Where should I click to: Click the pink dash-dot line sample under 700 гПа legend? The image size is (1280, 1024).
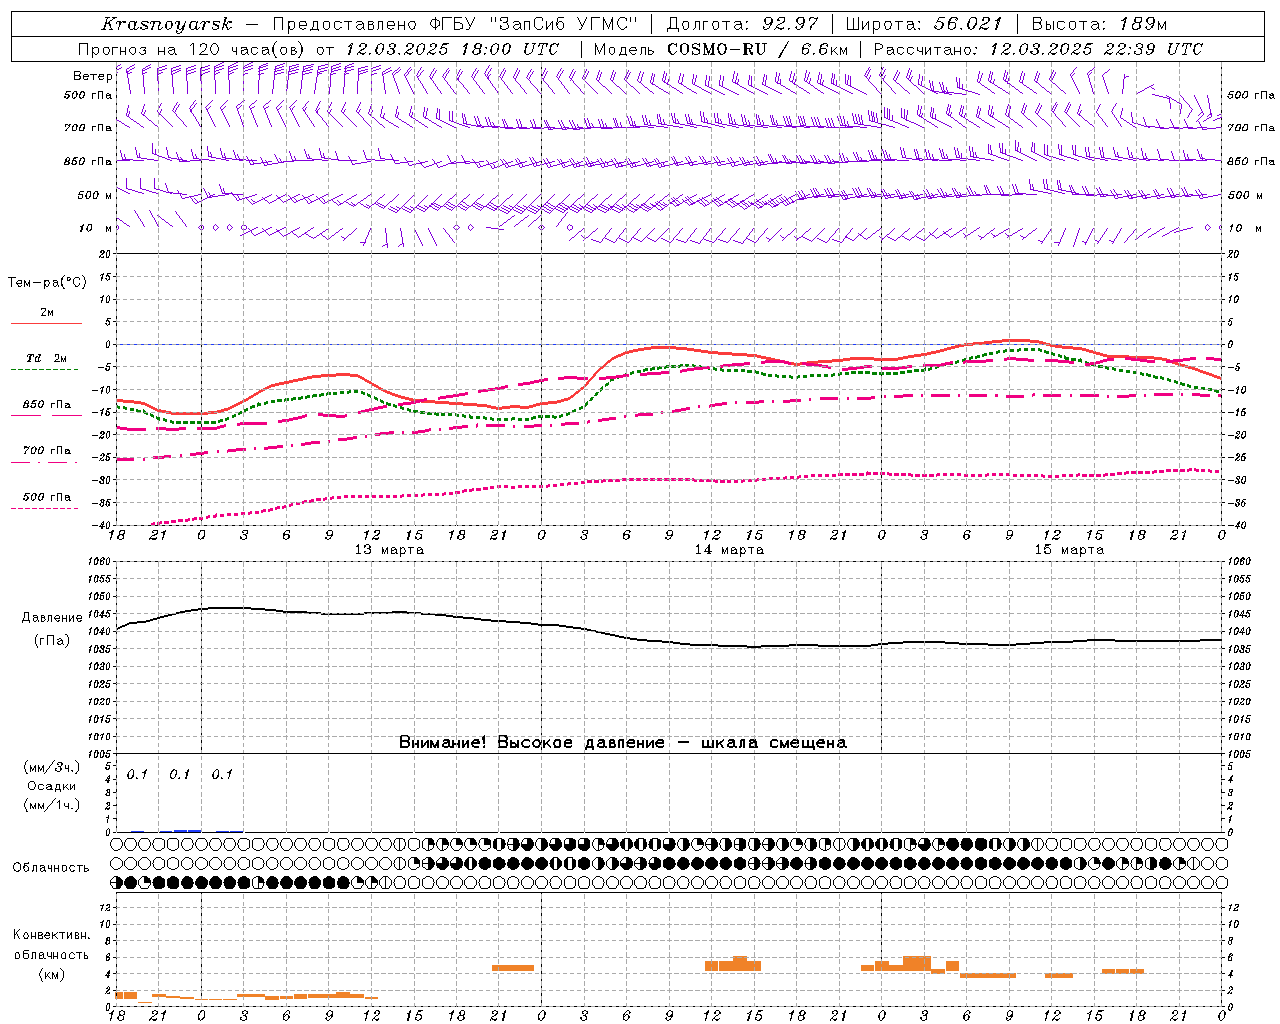44,463
